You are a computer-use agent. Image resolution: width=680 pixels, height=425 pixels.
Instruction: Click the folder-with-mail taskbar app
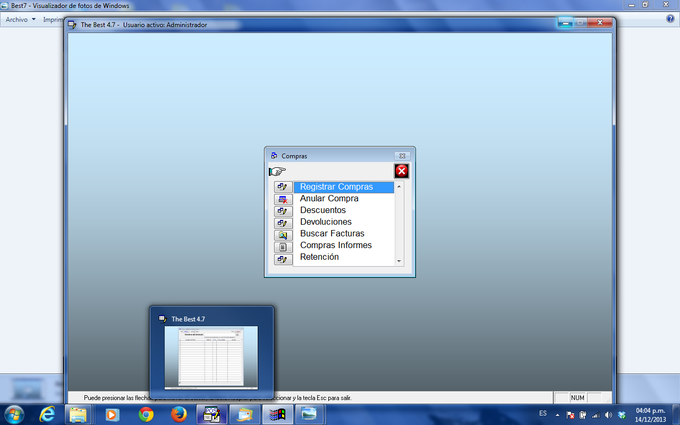click(245, 415)
